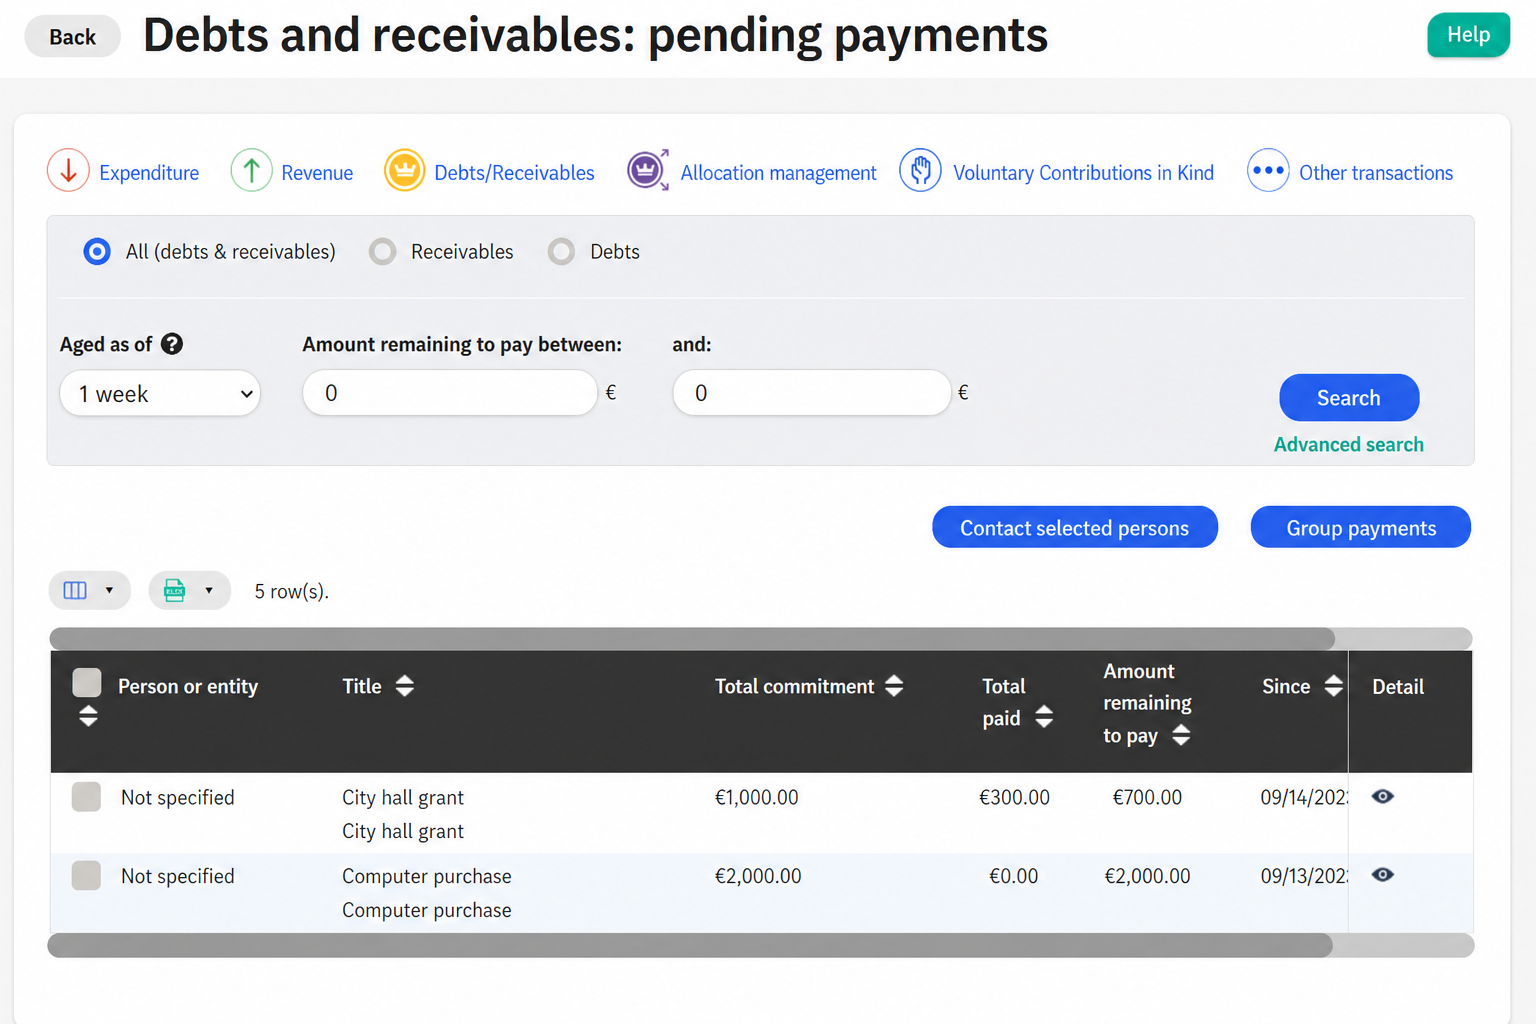Screen dimensions: 1536x1024
Task: Check the City hall grant row checkbox
Action: click(x=86, y=797)
